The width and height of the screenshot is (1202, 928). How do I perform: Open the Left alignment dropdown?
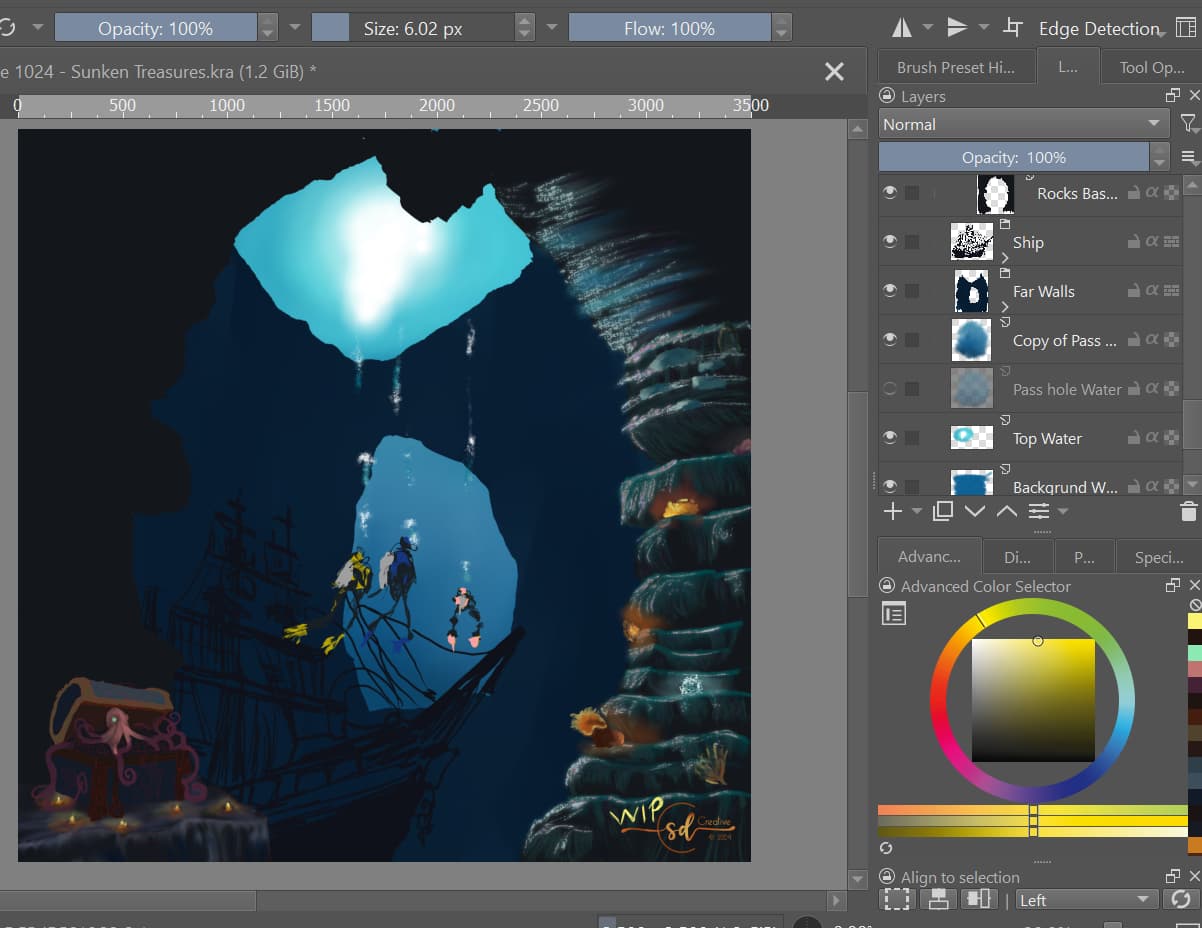coord(1085,900)
